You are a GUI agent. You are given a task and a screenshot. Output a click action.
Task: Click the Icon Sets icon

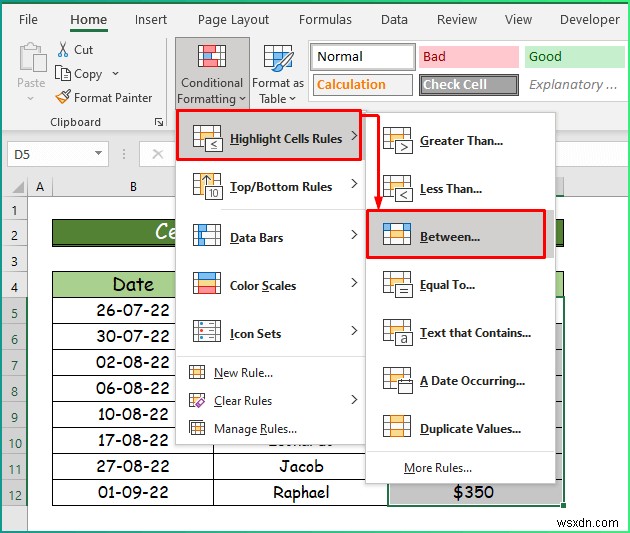coord(207,331)
